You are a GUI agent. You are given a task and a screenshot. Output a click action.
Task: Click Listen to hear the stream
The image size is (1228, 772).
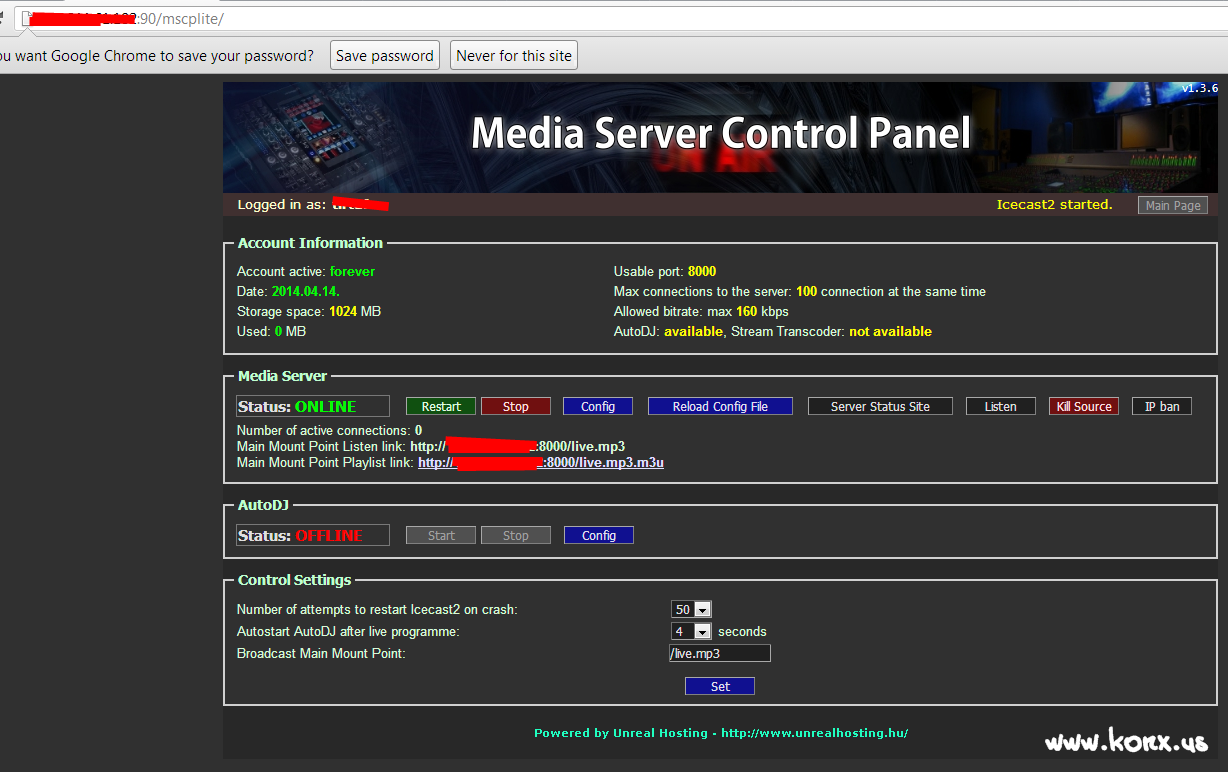pos(1000,406)
